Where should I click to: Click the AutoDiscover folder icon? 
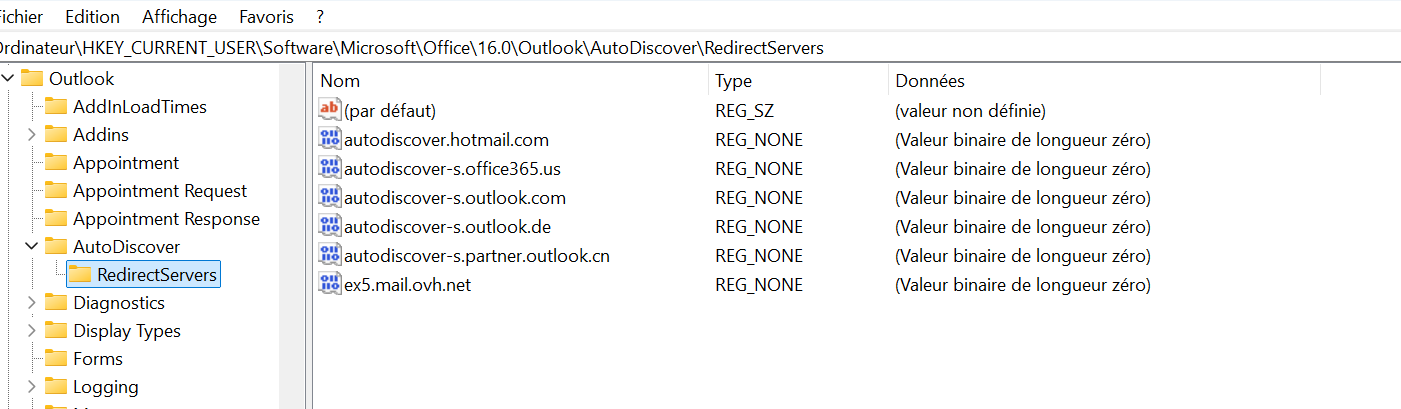[x=57, y=246]
